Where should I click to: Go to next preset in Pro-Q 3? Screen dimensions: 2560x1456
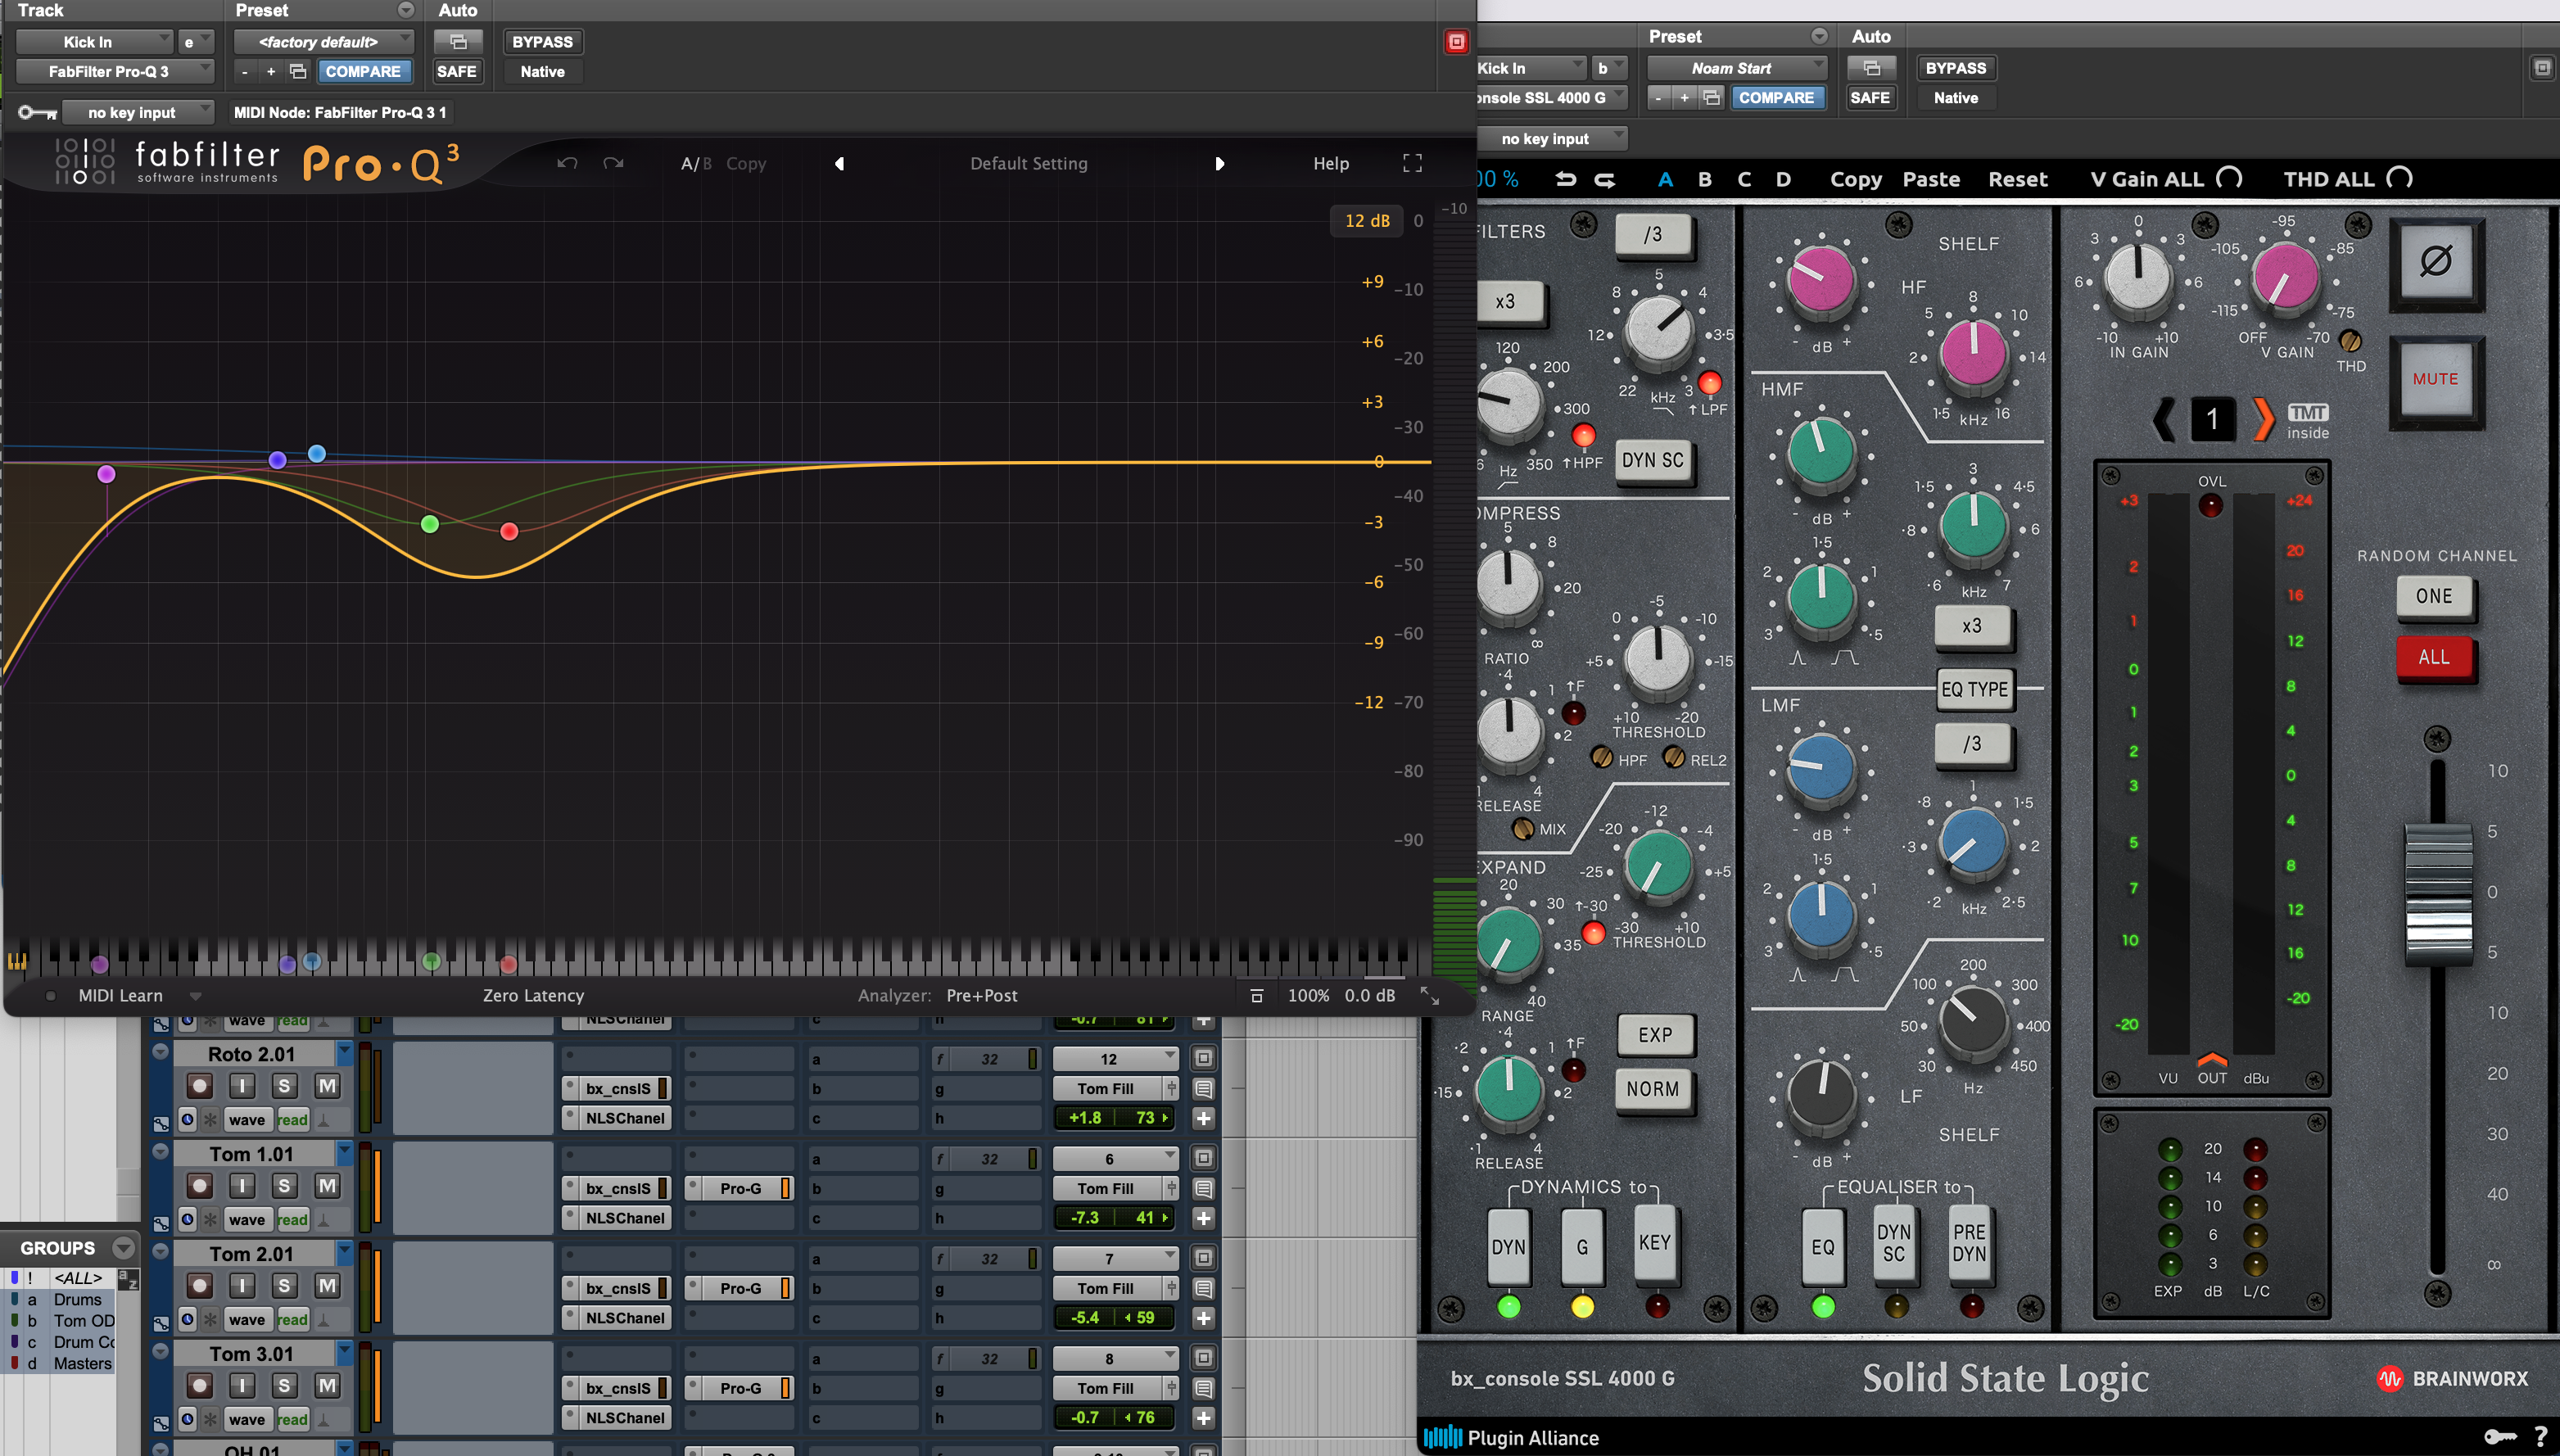1219,163
